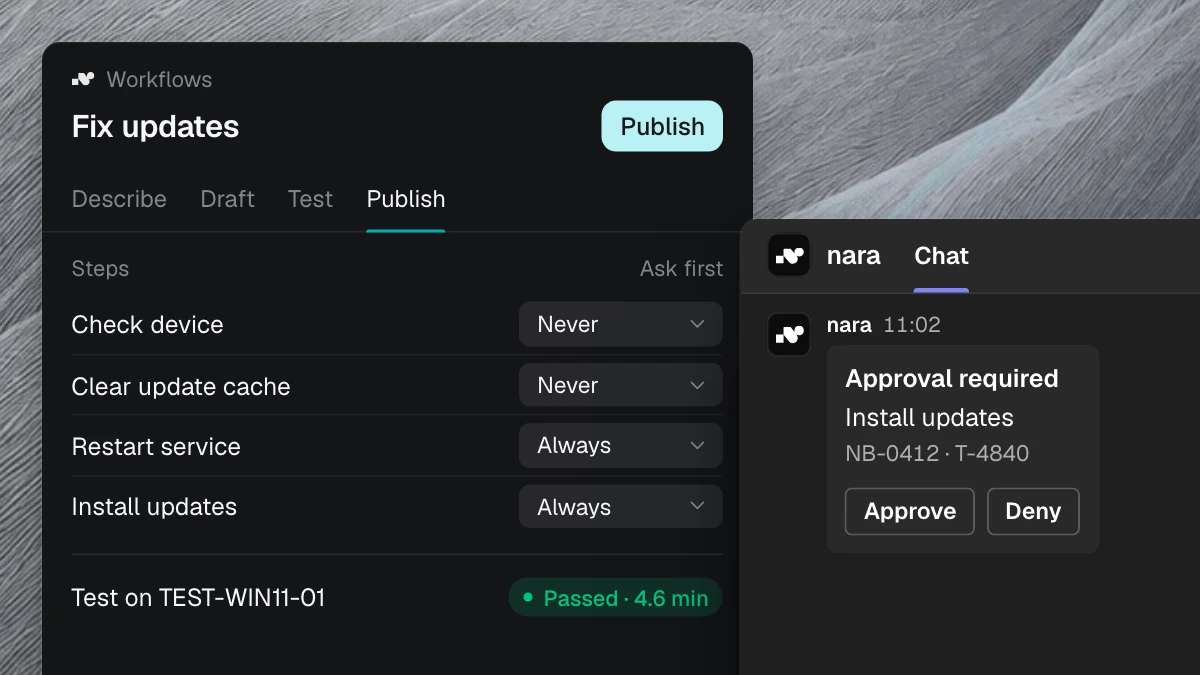
Task: Click the NB-0412 · T-4840 reference text
Action: click(937, 453)
